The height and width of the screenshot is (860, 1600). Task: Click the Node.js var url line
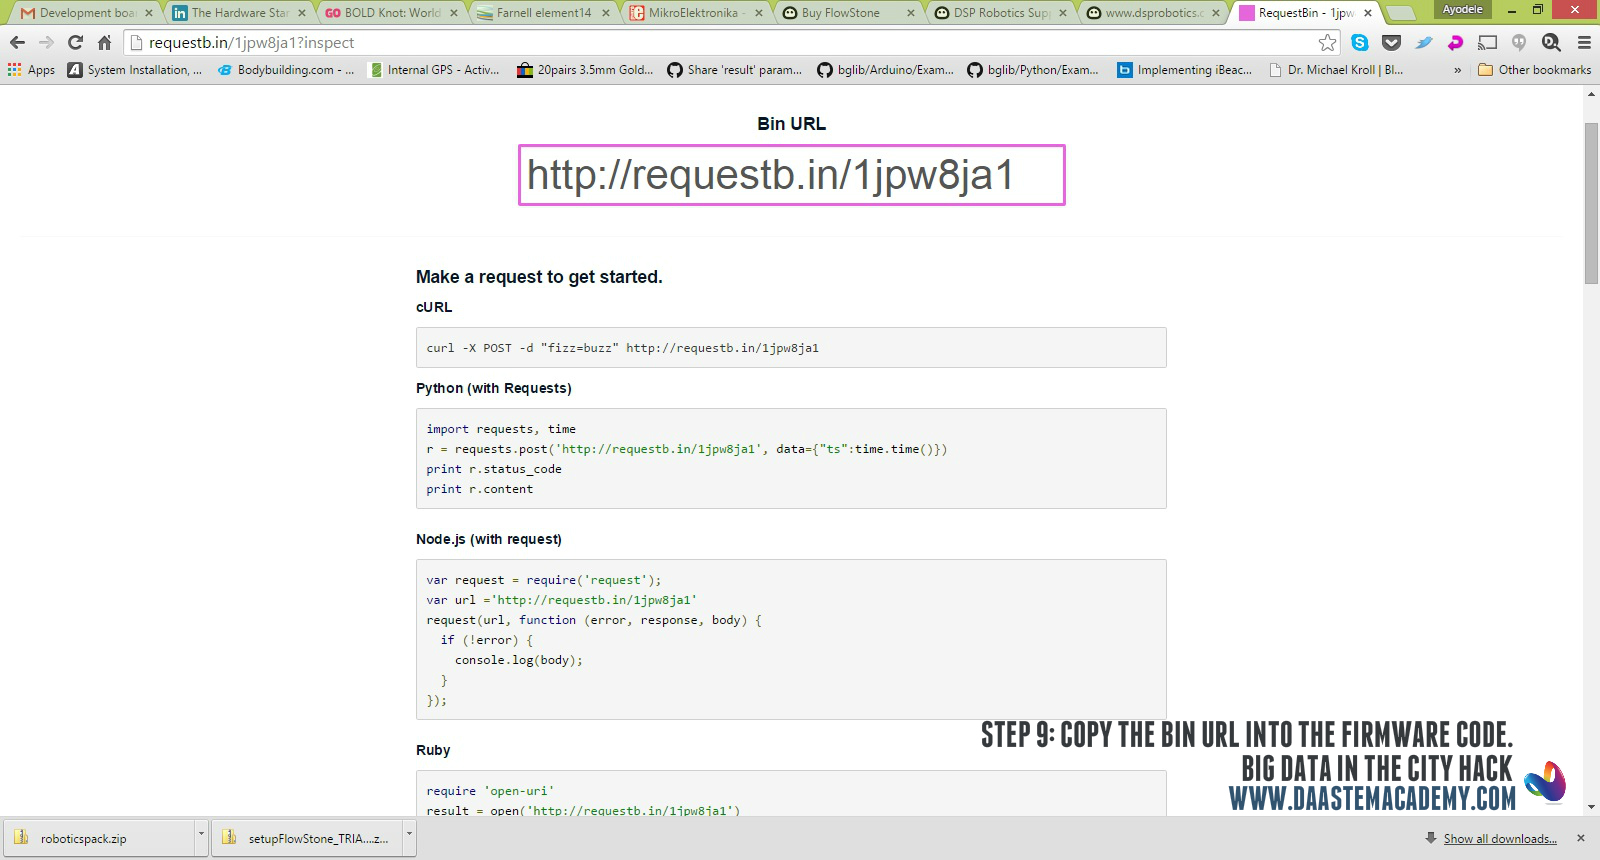[561, 600]
